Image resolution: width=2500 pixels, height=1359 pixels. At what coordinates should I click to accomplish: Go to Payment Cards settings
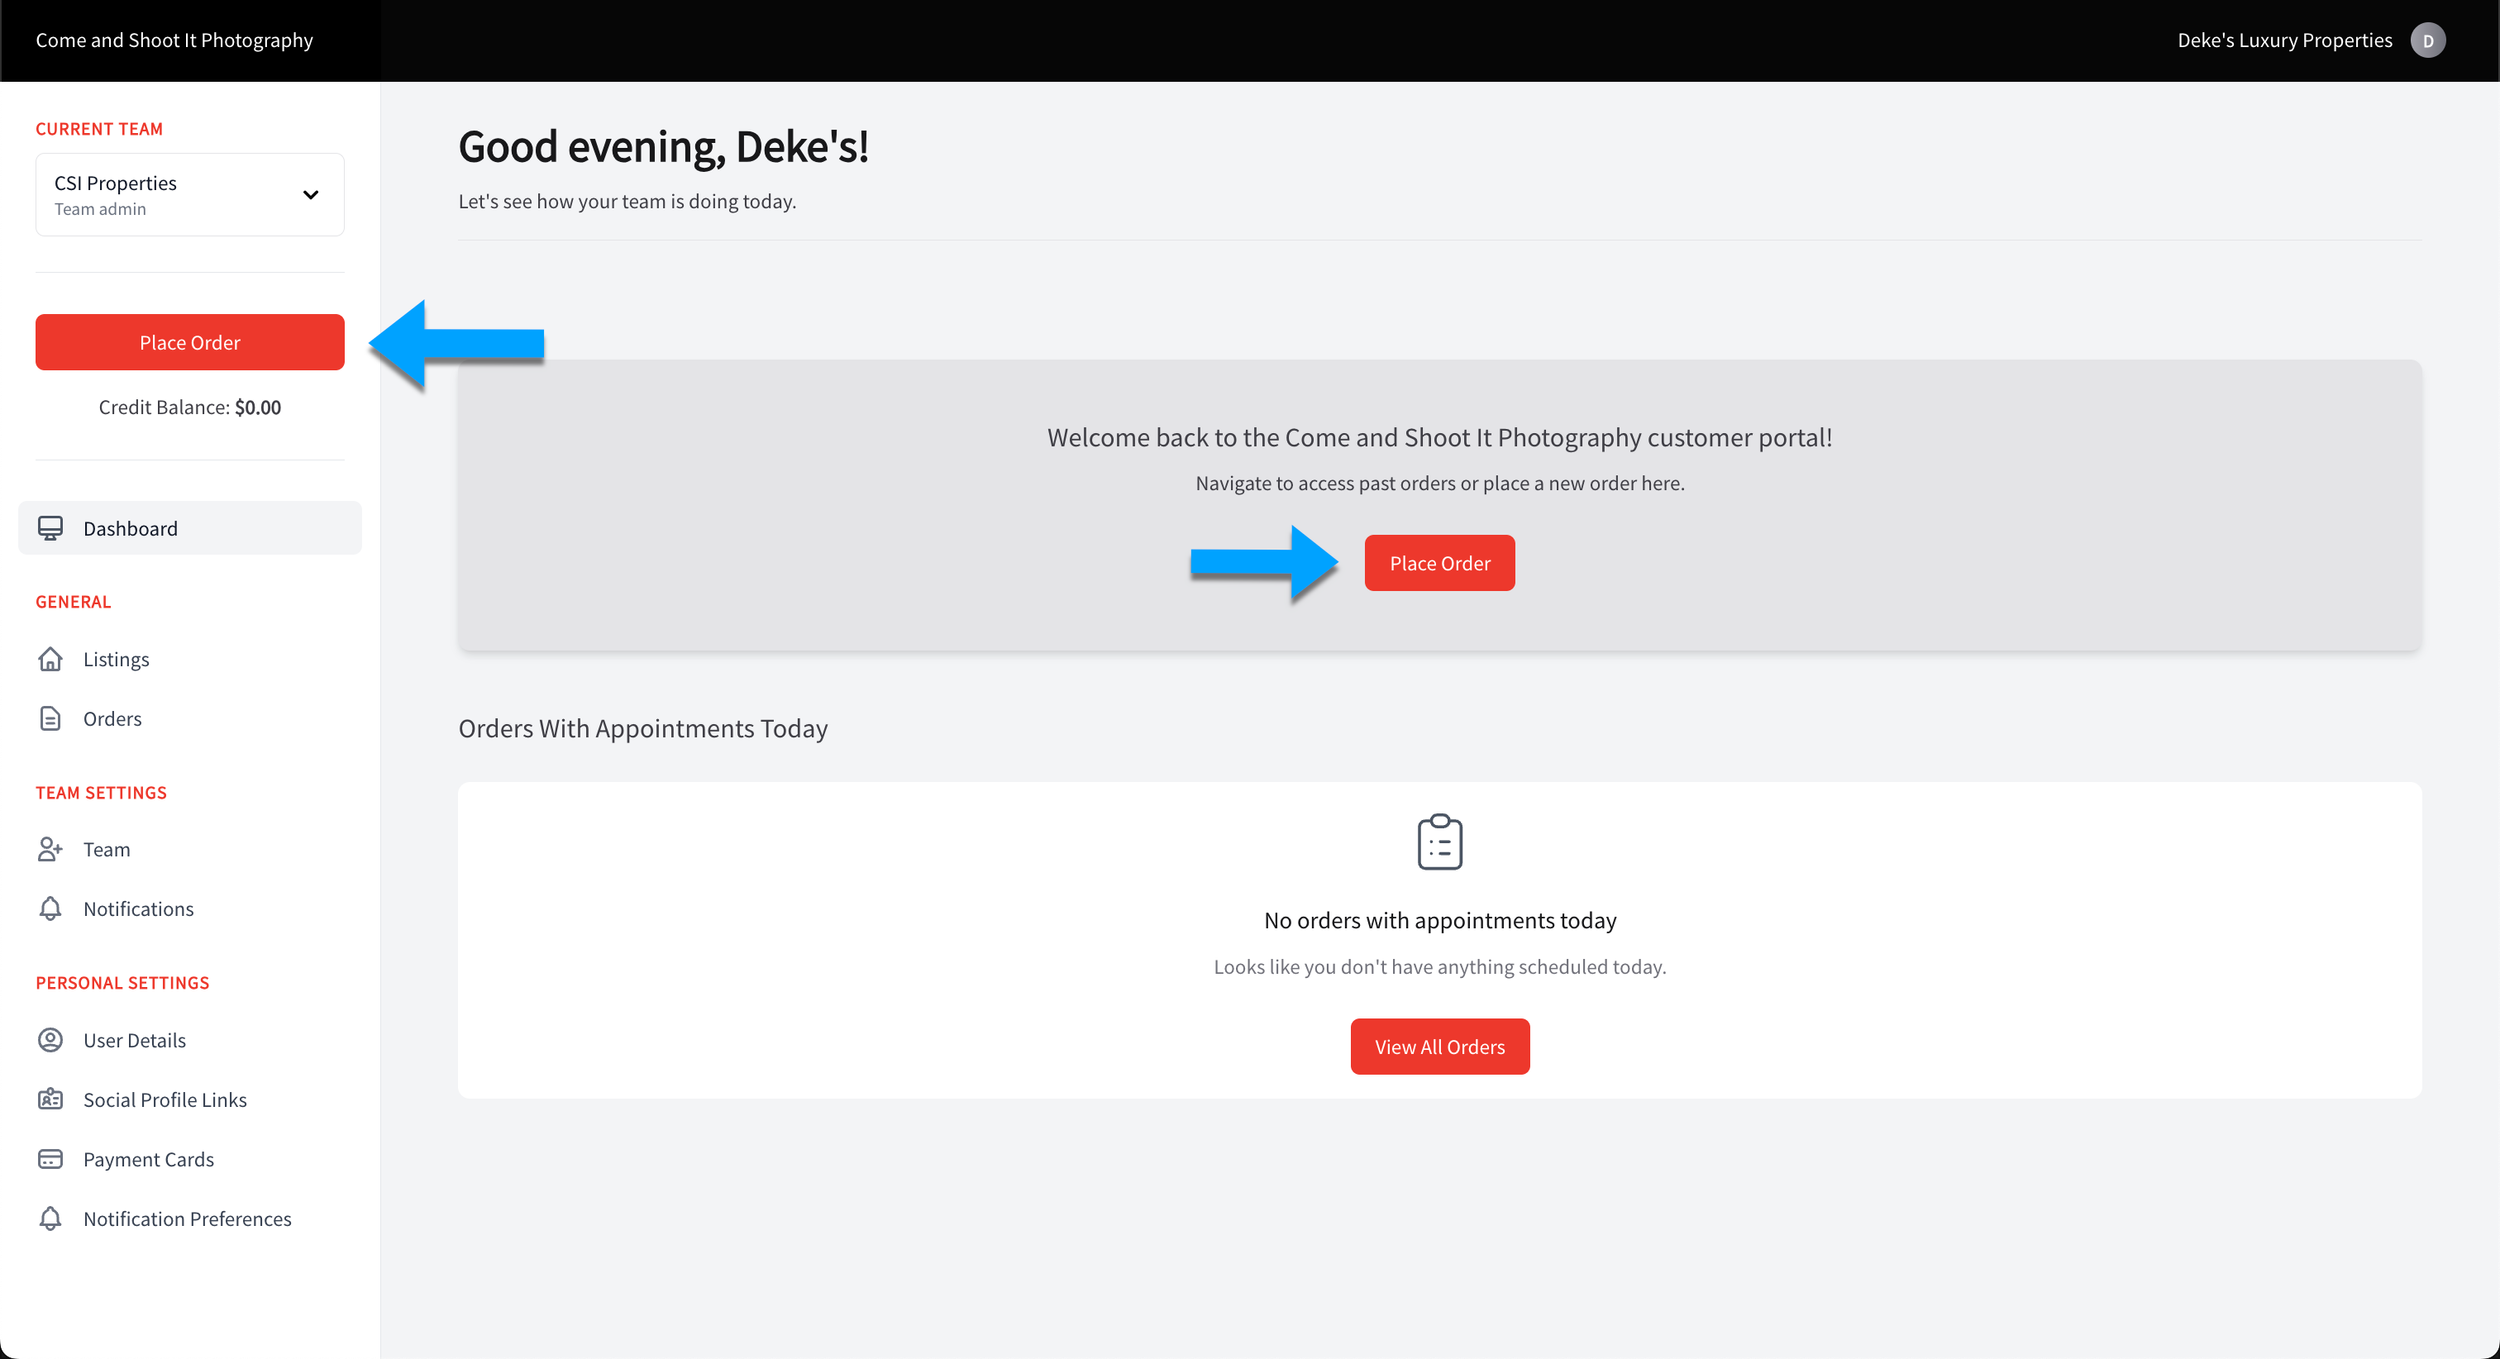pos(148,1159)
